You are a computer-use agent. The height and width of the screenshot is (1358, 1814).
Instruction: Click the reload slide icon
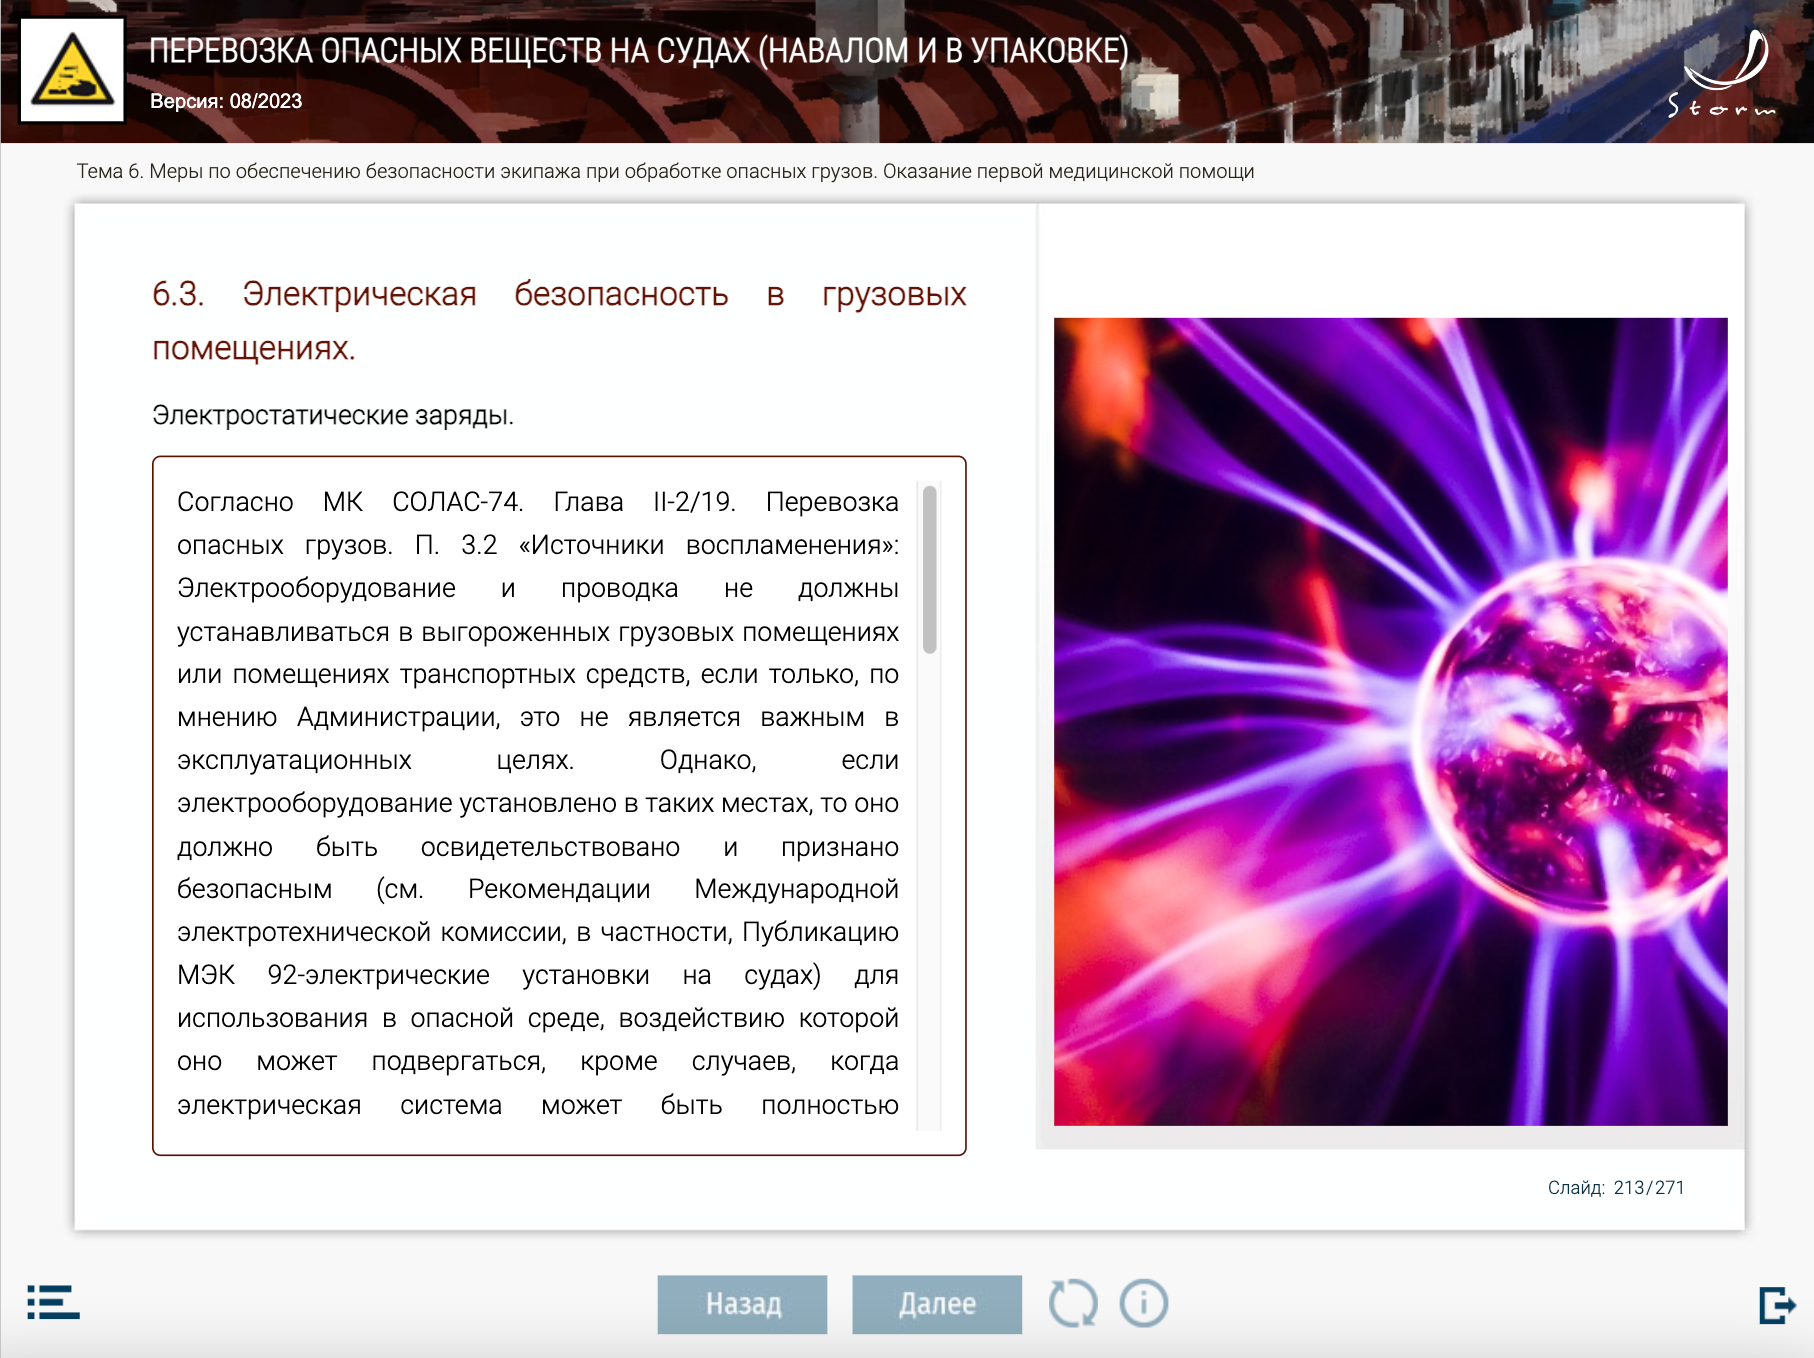[1073, 1304]
